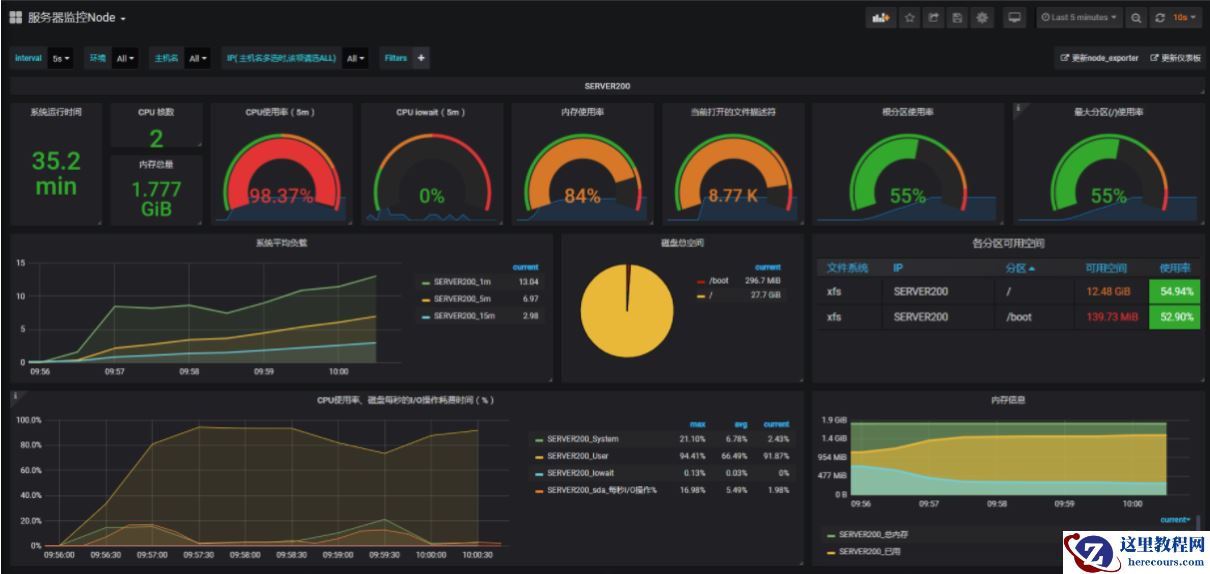Refresh dashboard with circular arrows icon

[1160, 18]
